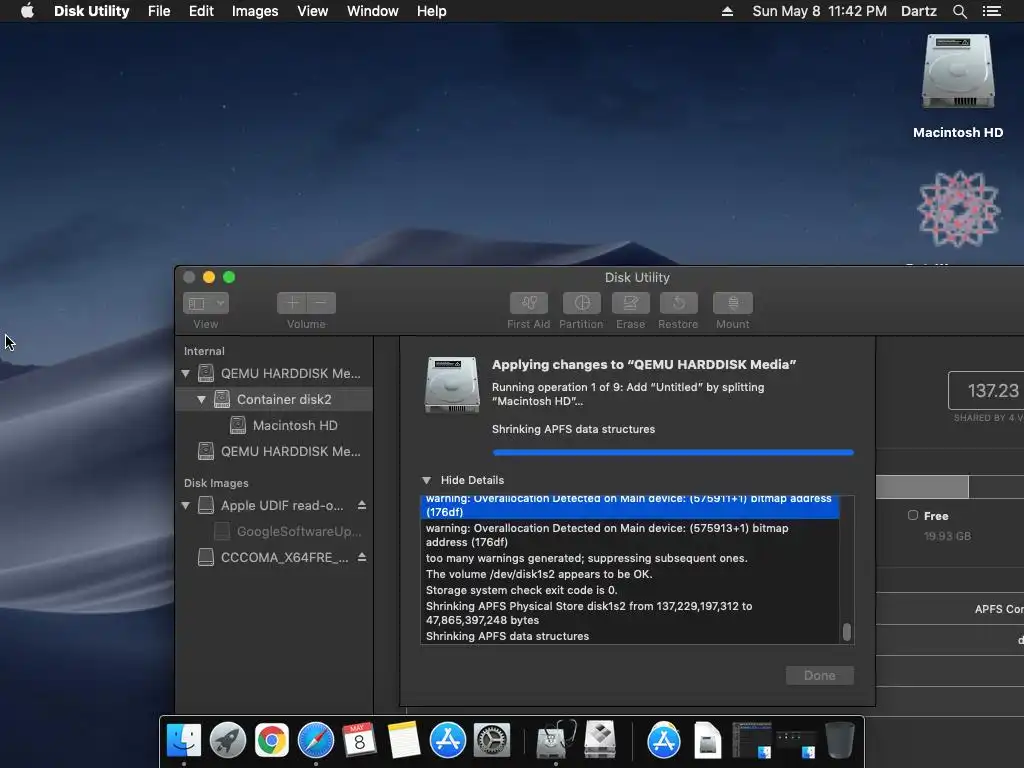1024x768 pixels.
Task: Open the Apple menu
Action: point(27,11)
